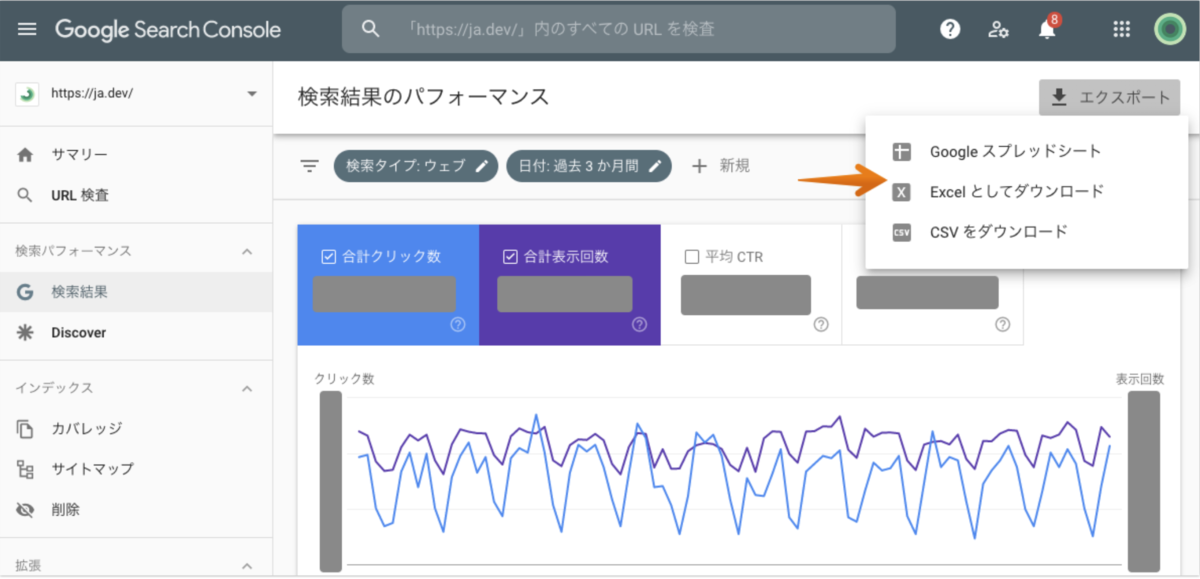Click the 表示回数 axis label
The width and height of the screenshot is (1200, 579).
(1140, 379)
